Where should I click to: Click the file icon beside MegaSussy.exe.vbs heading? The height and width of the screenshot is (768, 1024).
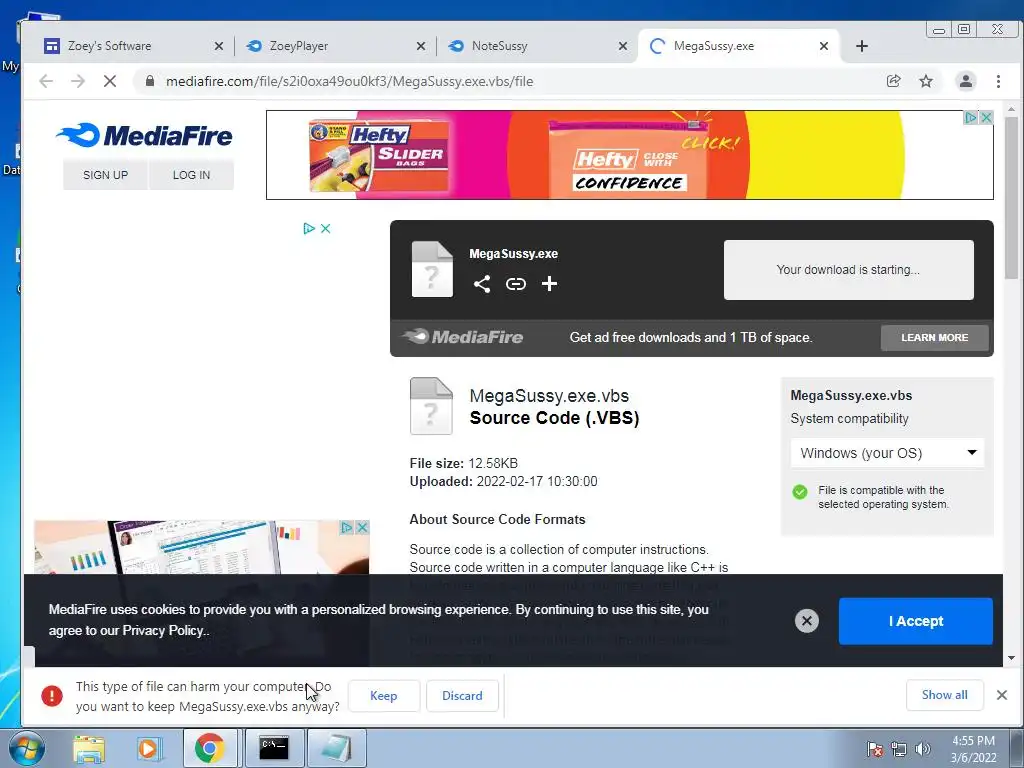pos(431,406)
